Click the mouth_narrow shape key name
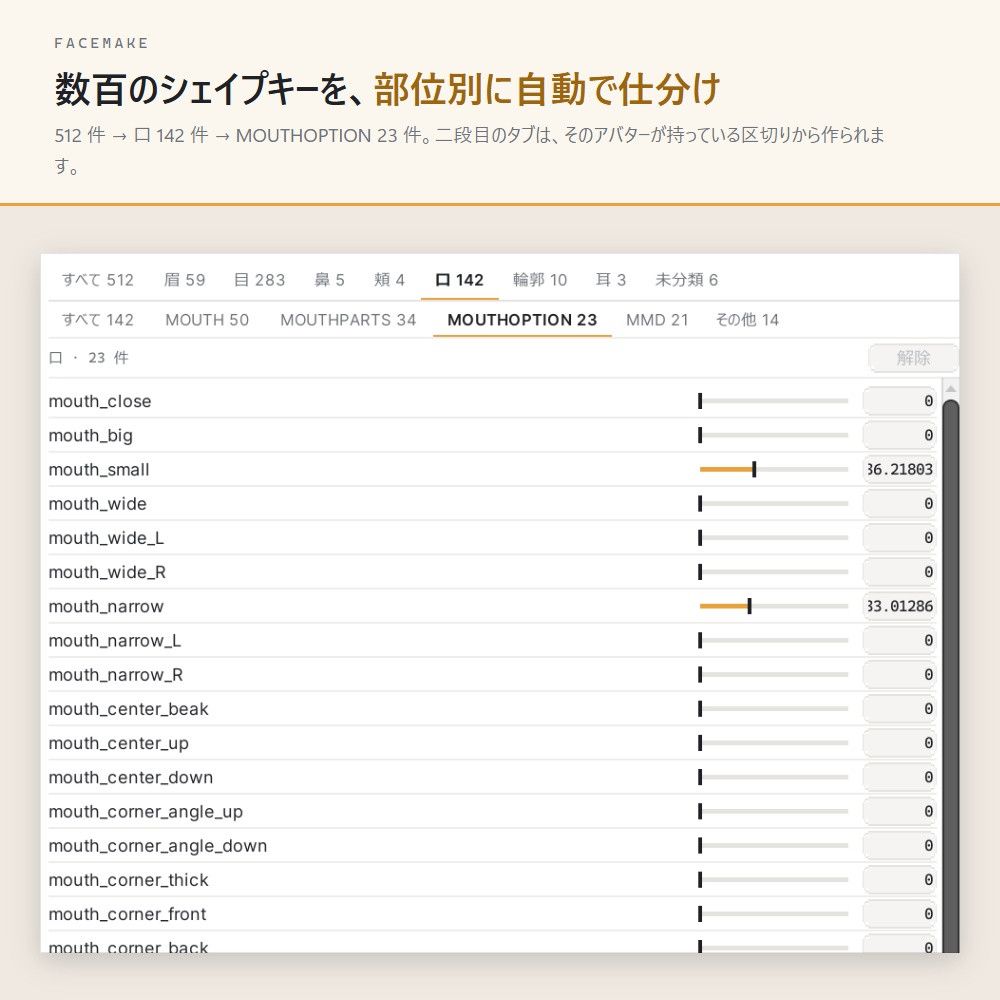Viewport: 1000px width, 1000px height. [106, 607]
